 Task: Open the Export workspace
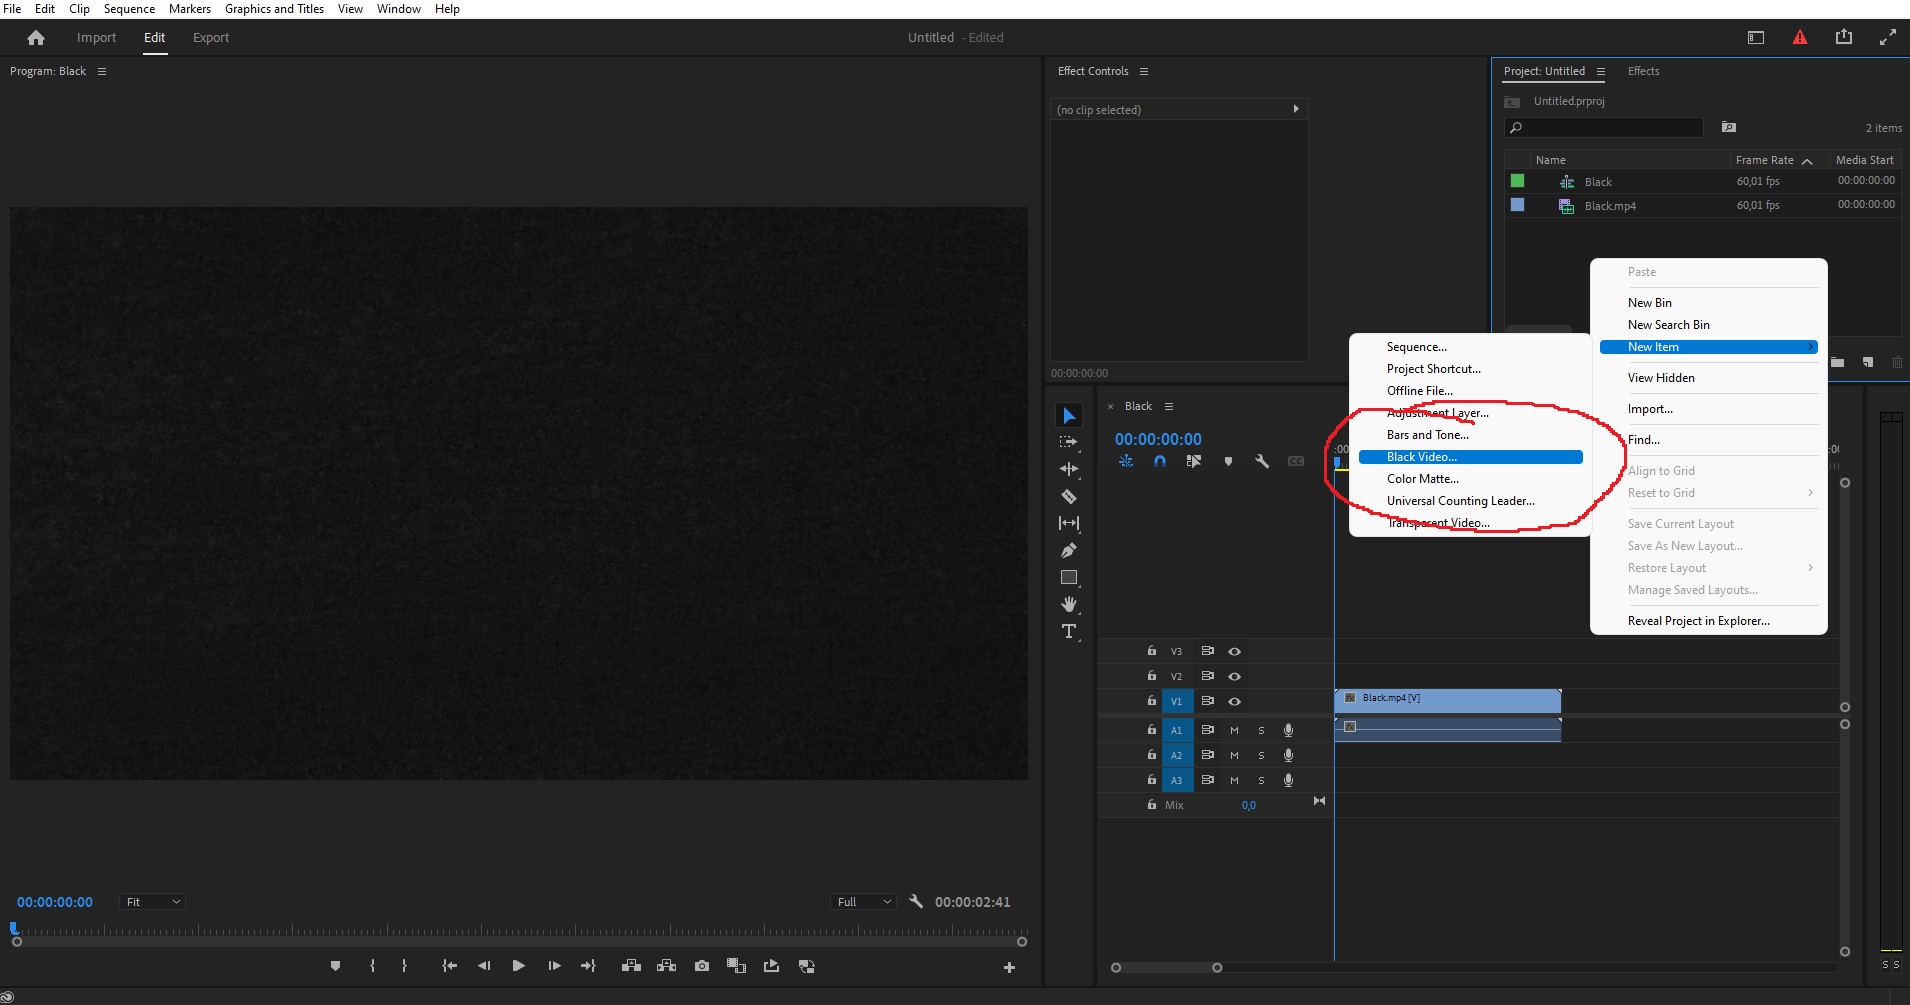point(210,38)
